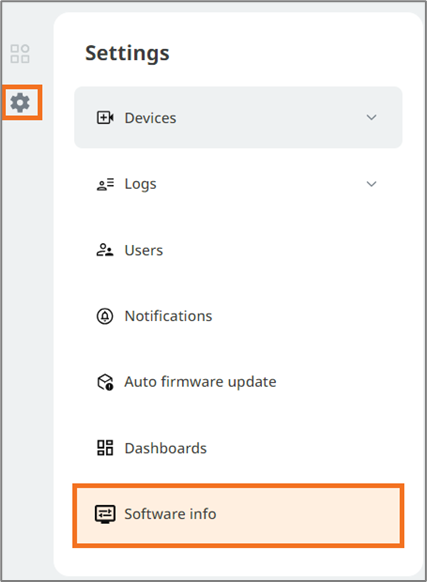Click the Software info text label
427x582 pixels.
point(170,514)
